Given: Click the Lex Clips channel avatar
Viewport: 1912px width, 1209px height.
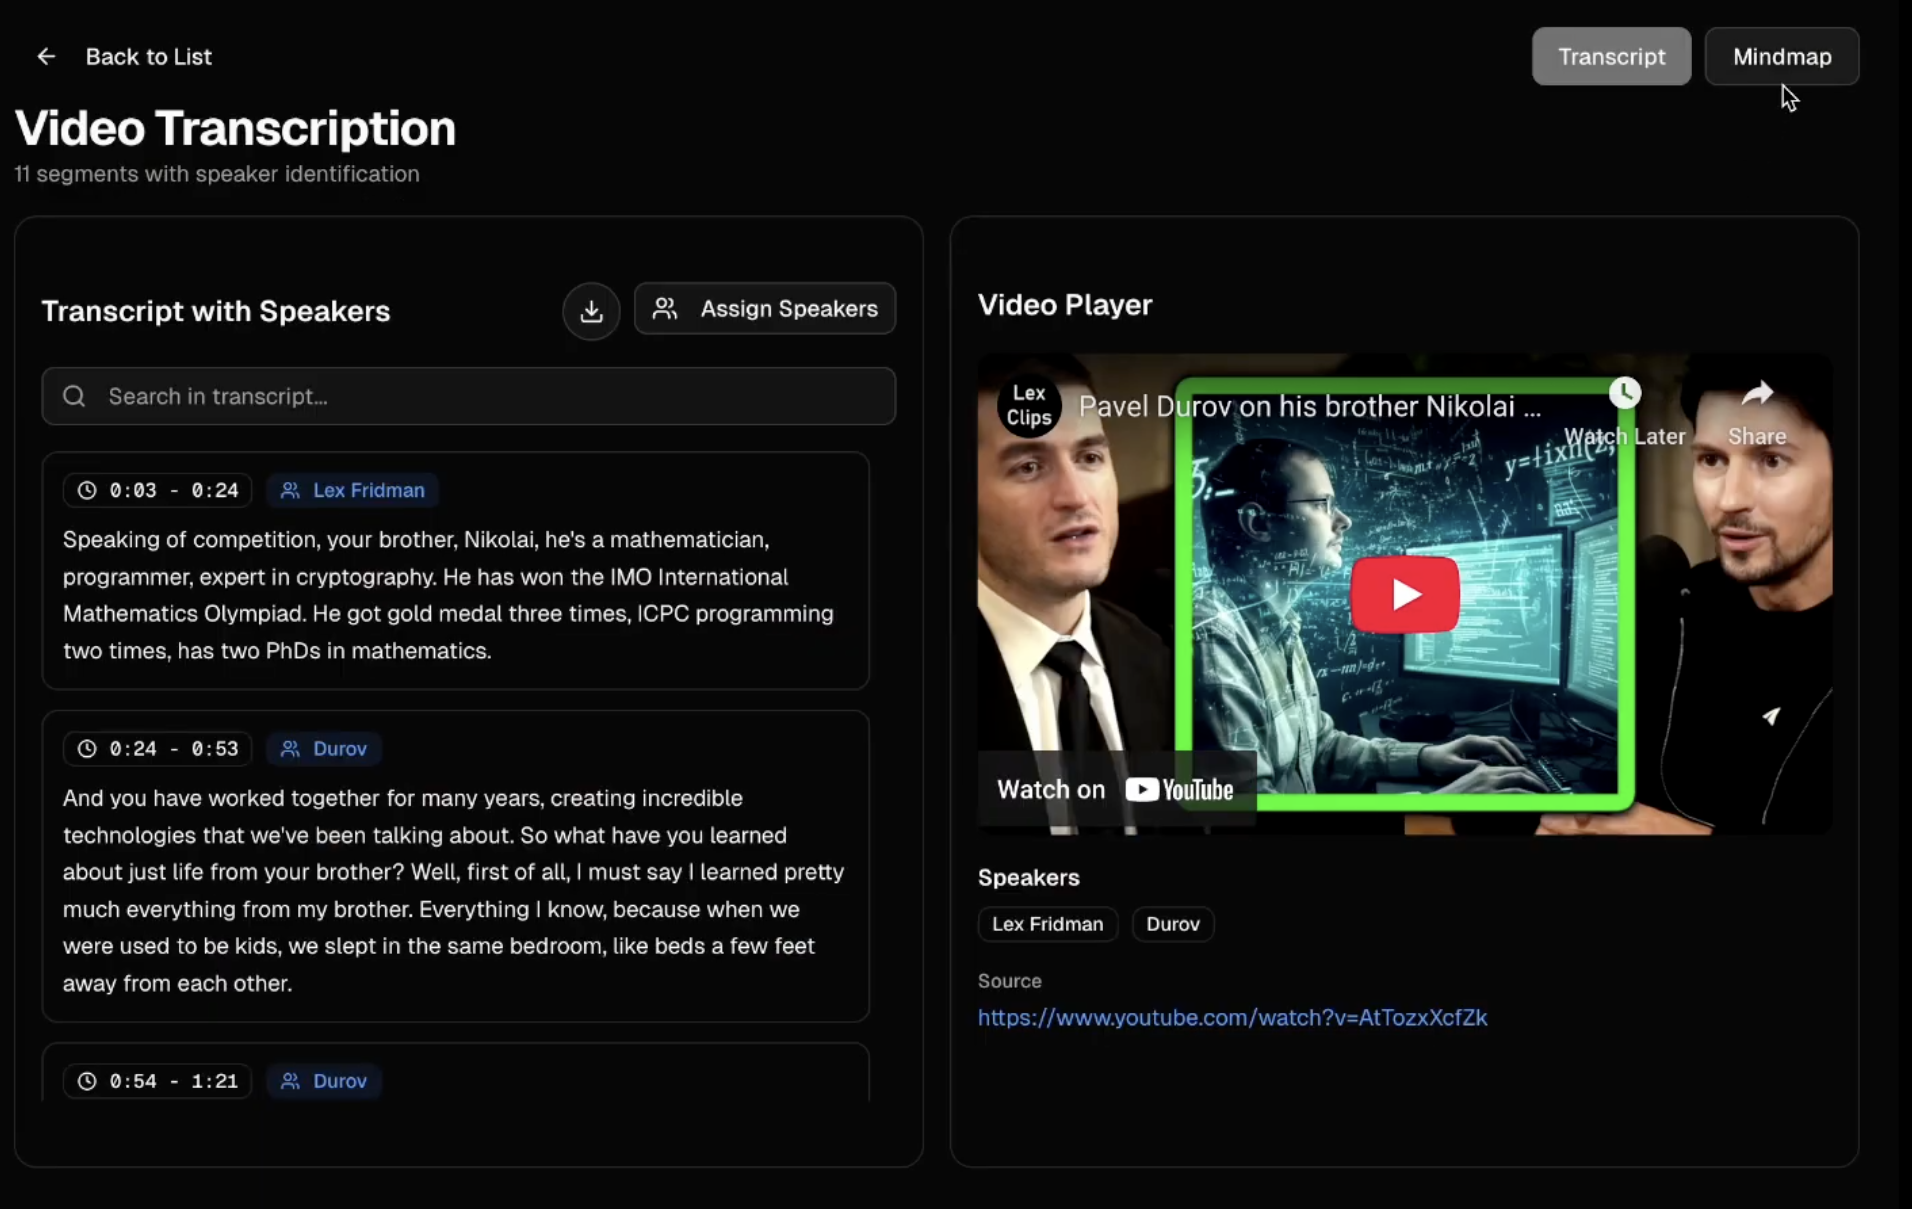Looking at the screenshot, I should (1029, 405).
